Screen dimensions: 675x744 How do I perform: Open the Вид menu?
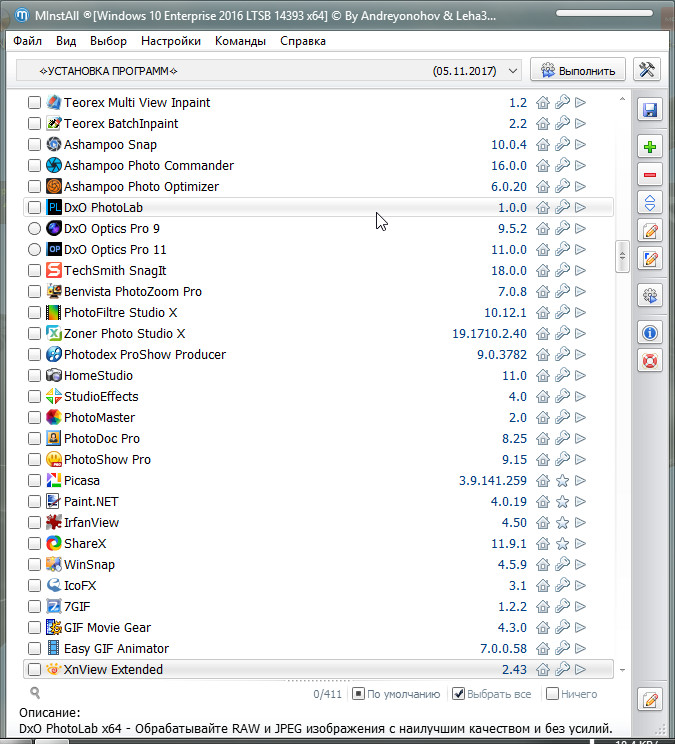tap(66, 41)
